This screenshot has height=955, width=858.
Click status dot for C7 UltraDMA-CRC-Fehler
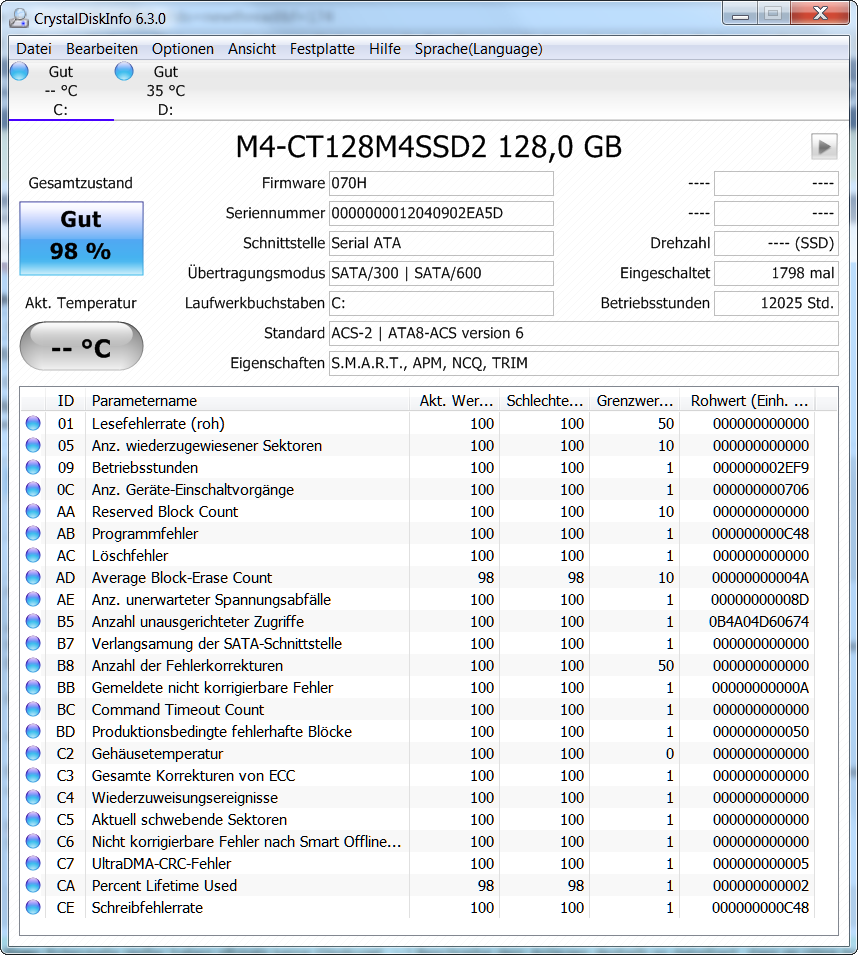pos(33,863)
